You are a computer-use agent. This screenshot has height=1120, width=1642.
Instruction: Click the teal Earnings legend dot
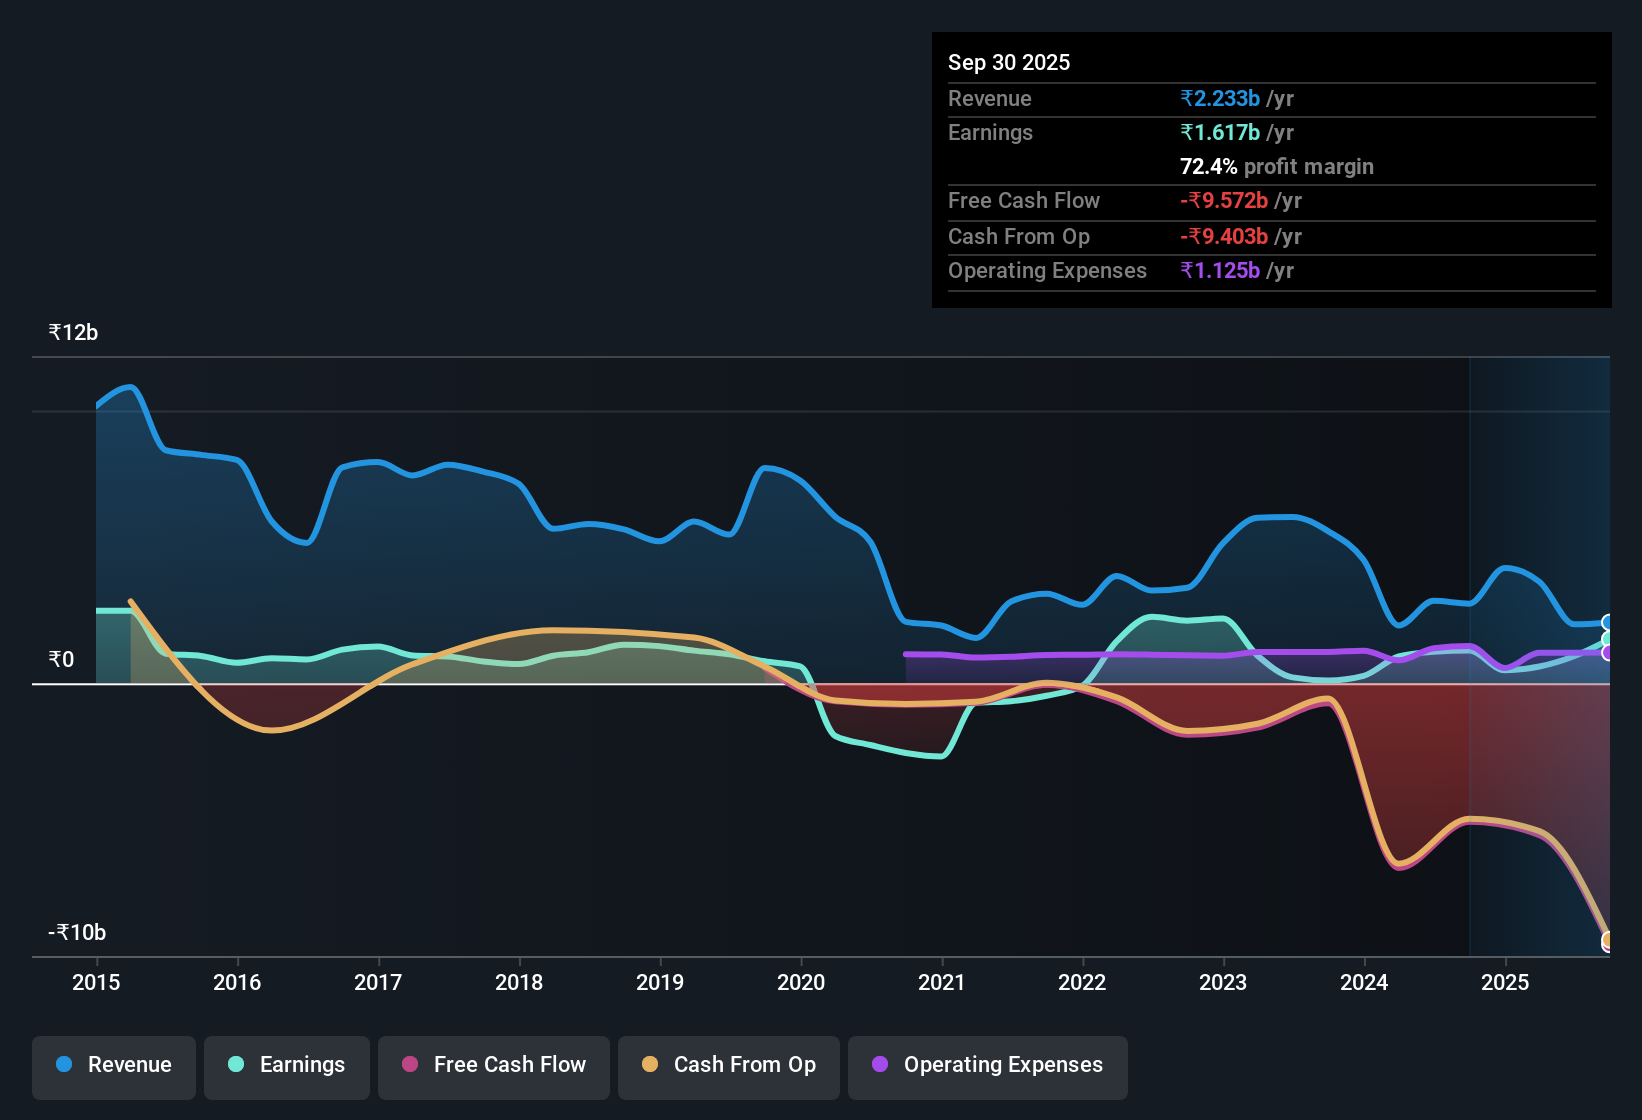236,1065
